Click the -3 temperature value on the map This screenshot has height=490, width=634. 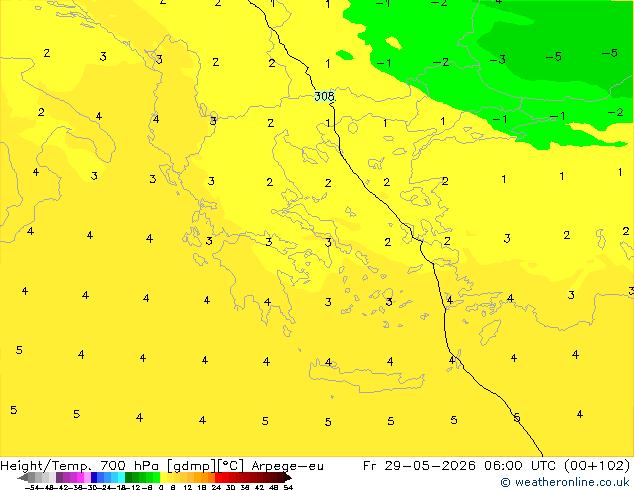pos(498,60)
